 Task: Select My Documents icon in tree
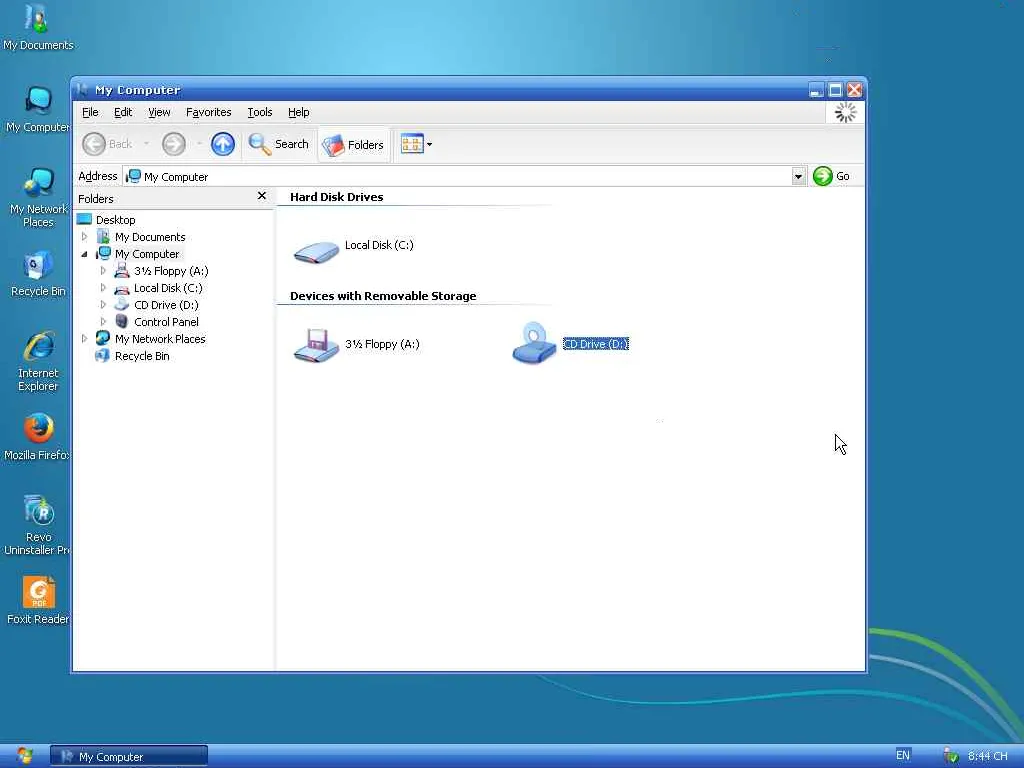pyautogui.click(x=103, y=236)
